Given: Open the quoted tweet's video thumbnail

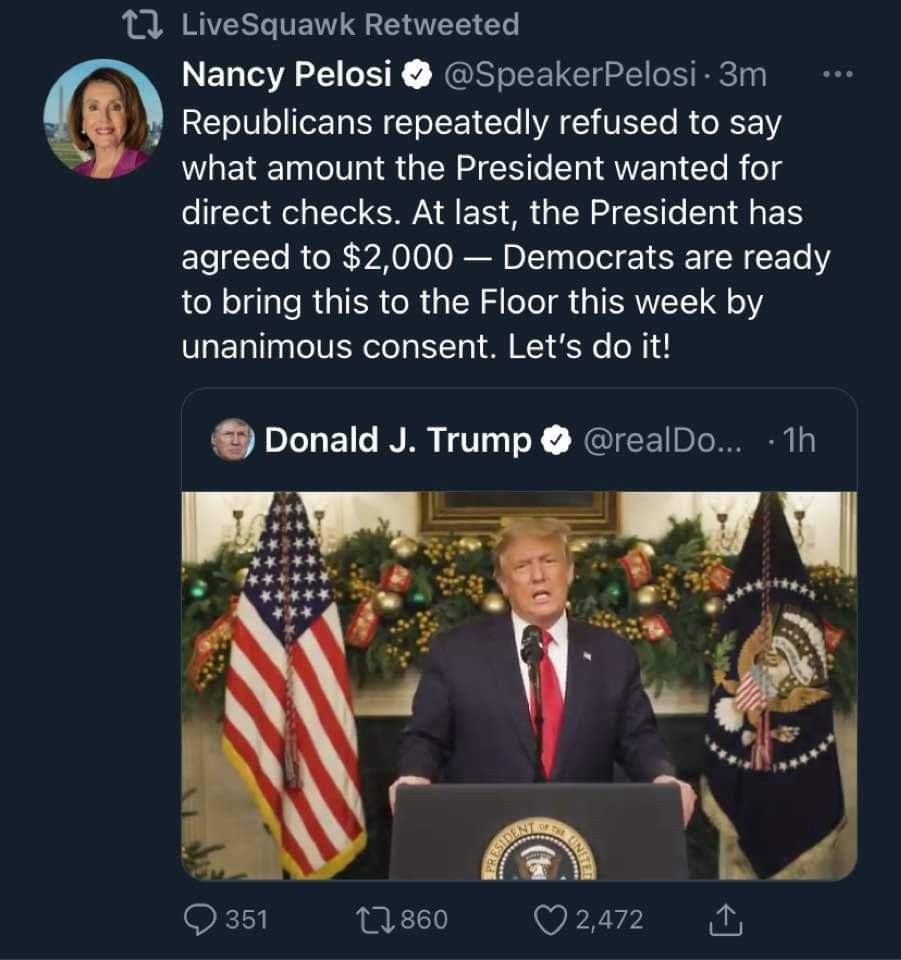Looking at the screenshot, I should [519, 685].
